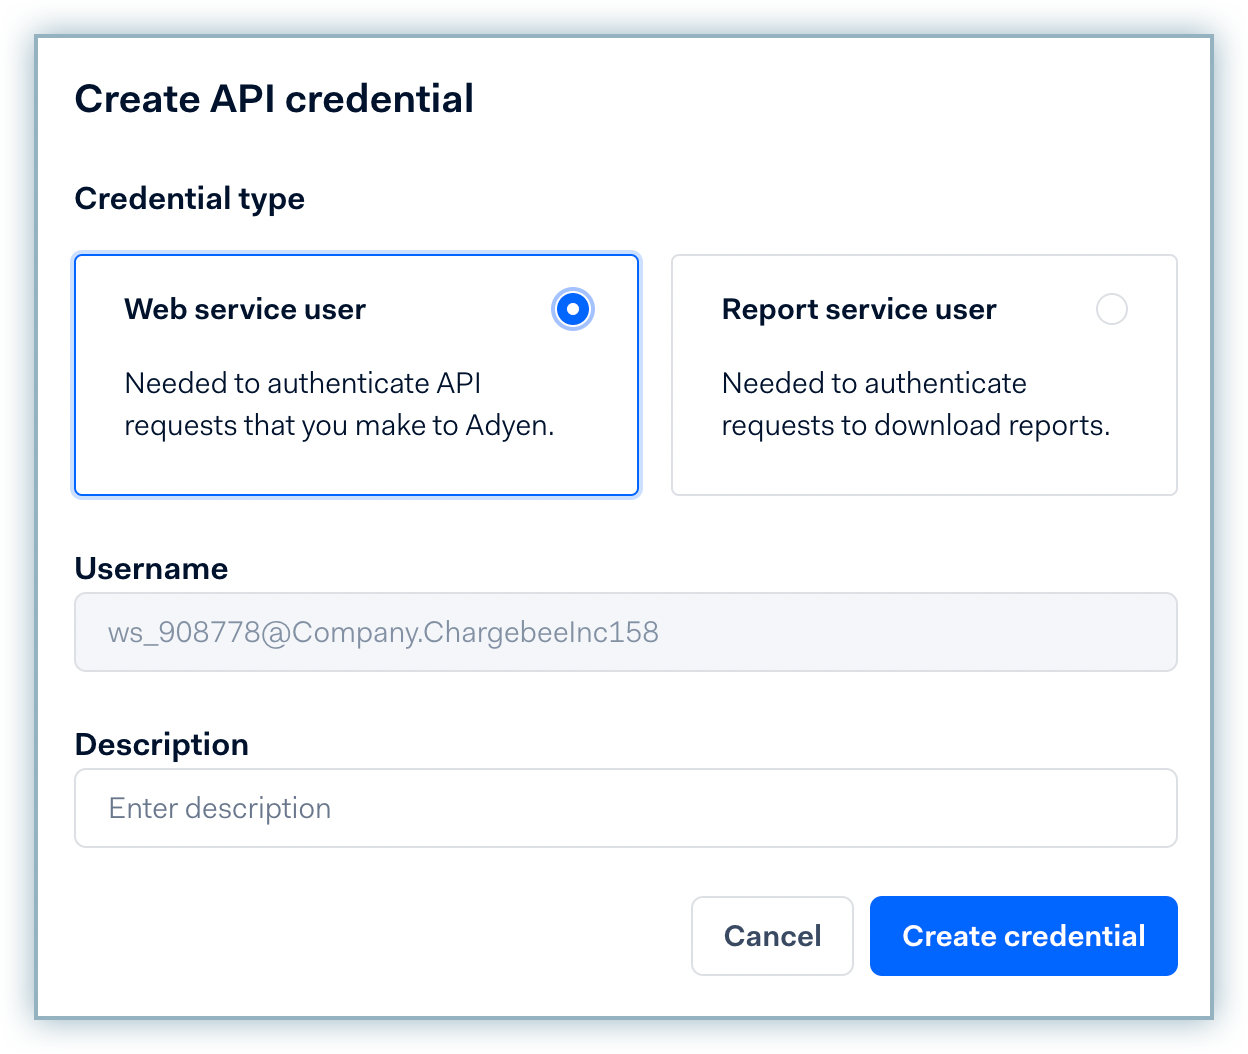Click 'requests to download reports' description text

(915, 426)
